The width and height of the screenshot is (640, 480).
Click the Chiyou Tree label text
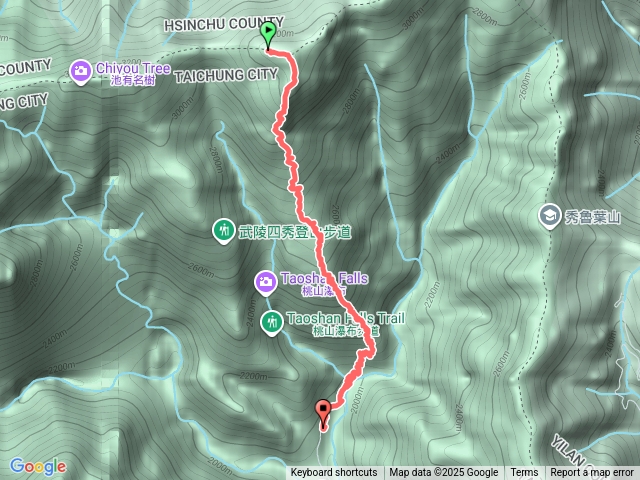click(133, 68)
